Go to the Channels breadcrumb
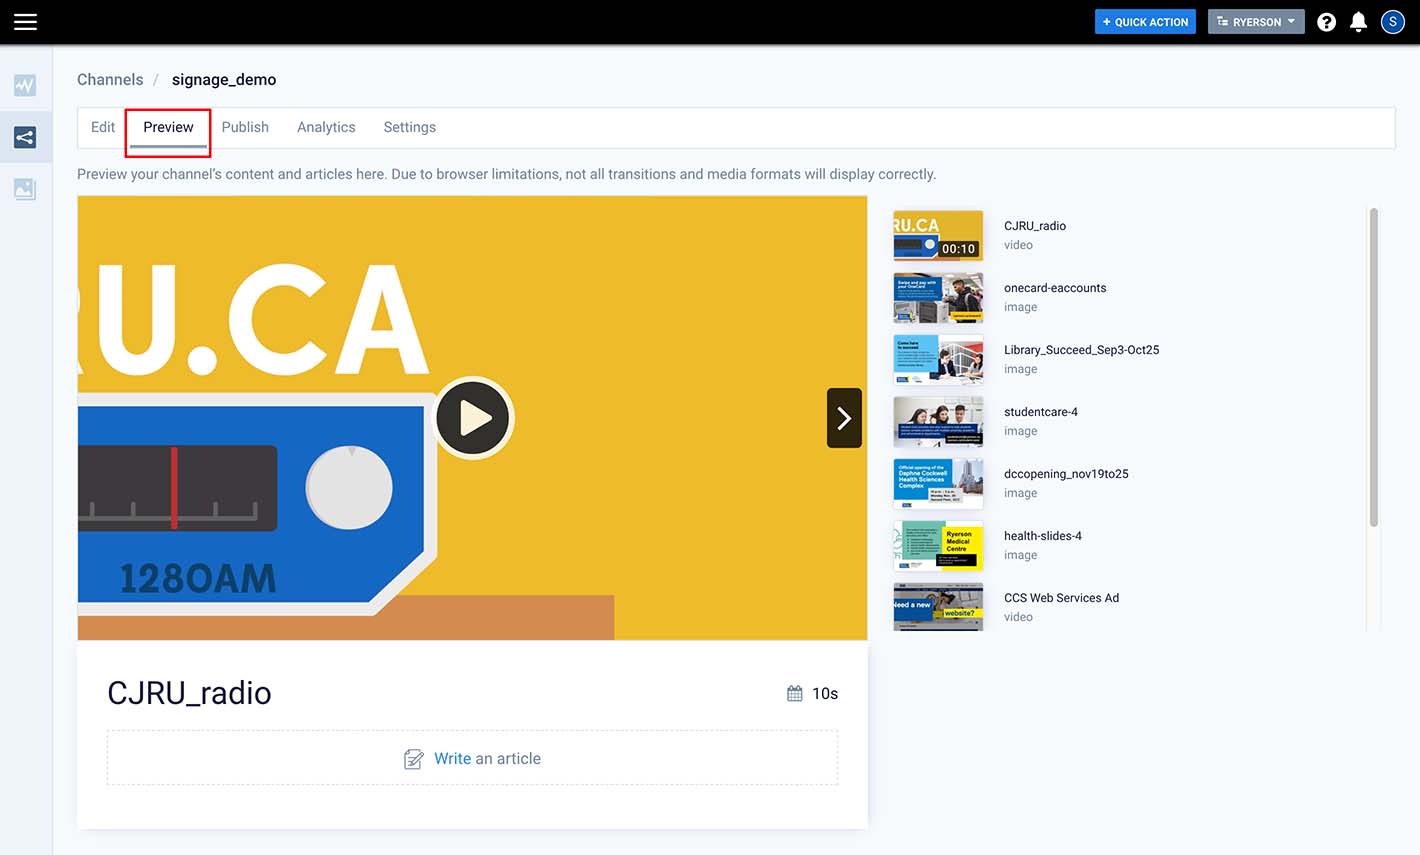Image resolution: width=1420 pixels, height=855 pixels. pos(110,80)
